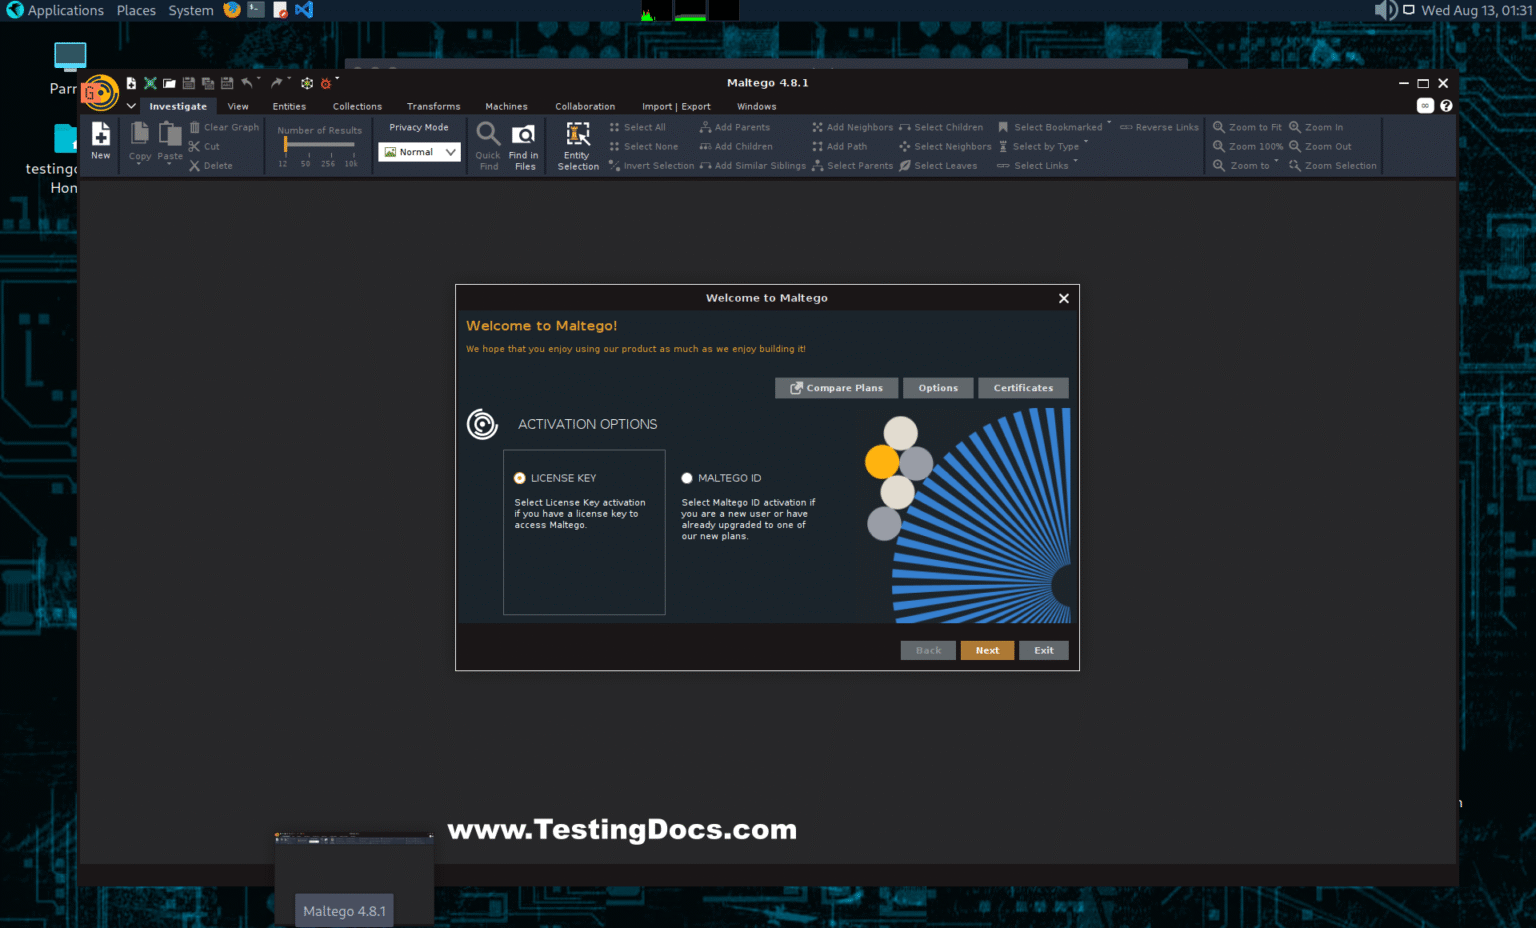Activate the Entity Selection tool
The image size is (1536, 928).
click(577, 143)
